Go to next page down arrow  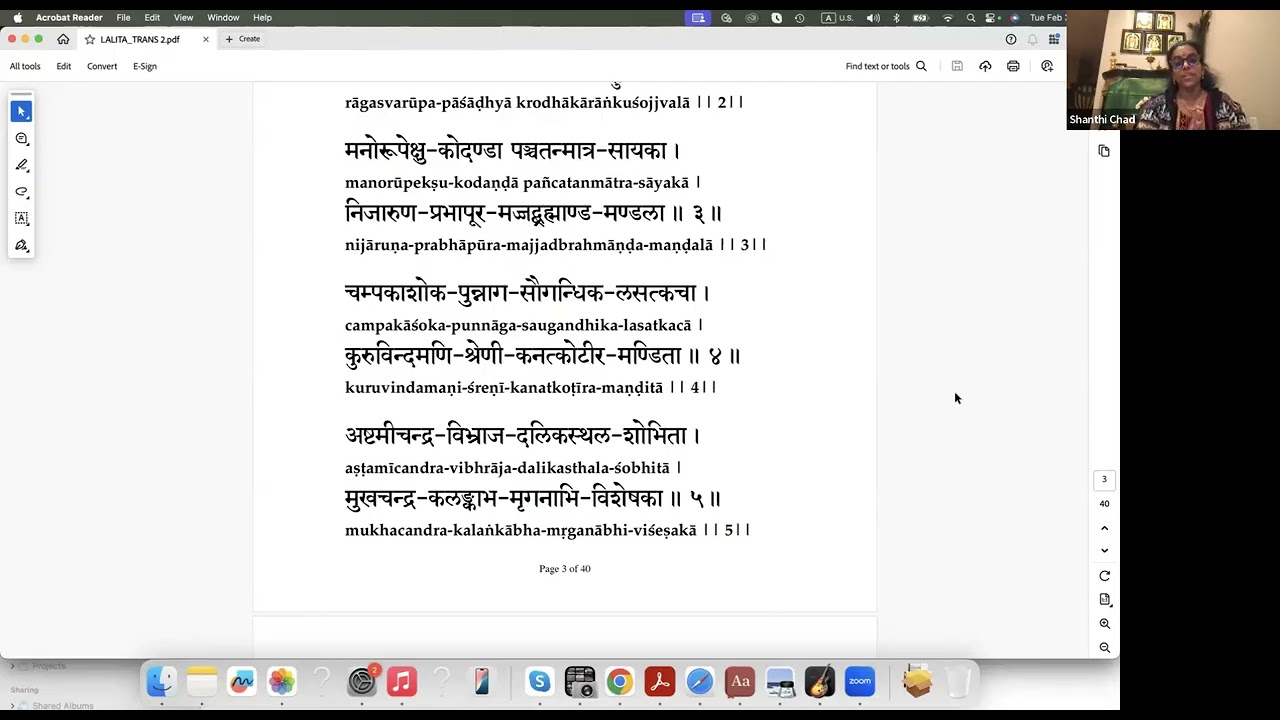point(1104,551)
